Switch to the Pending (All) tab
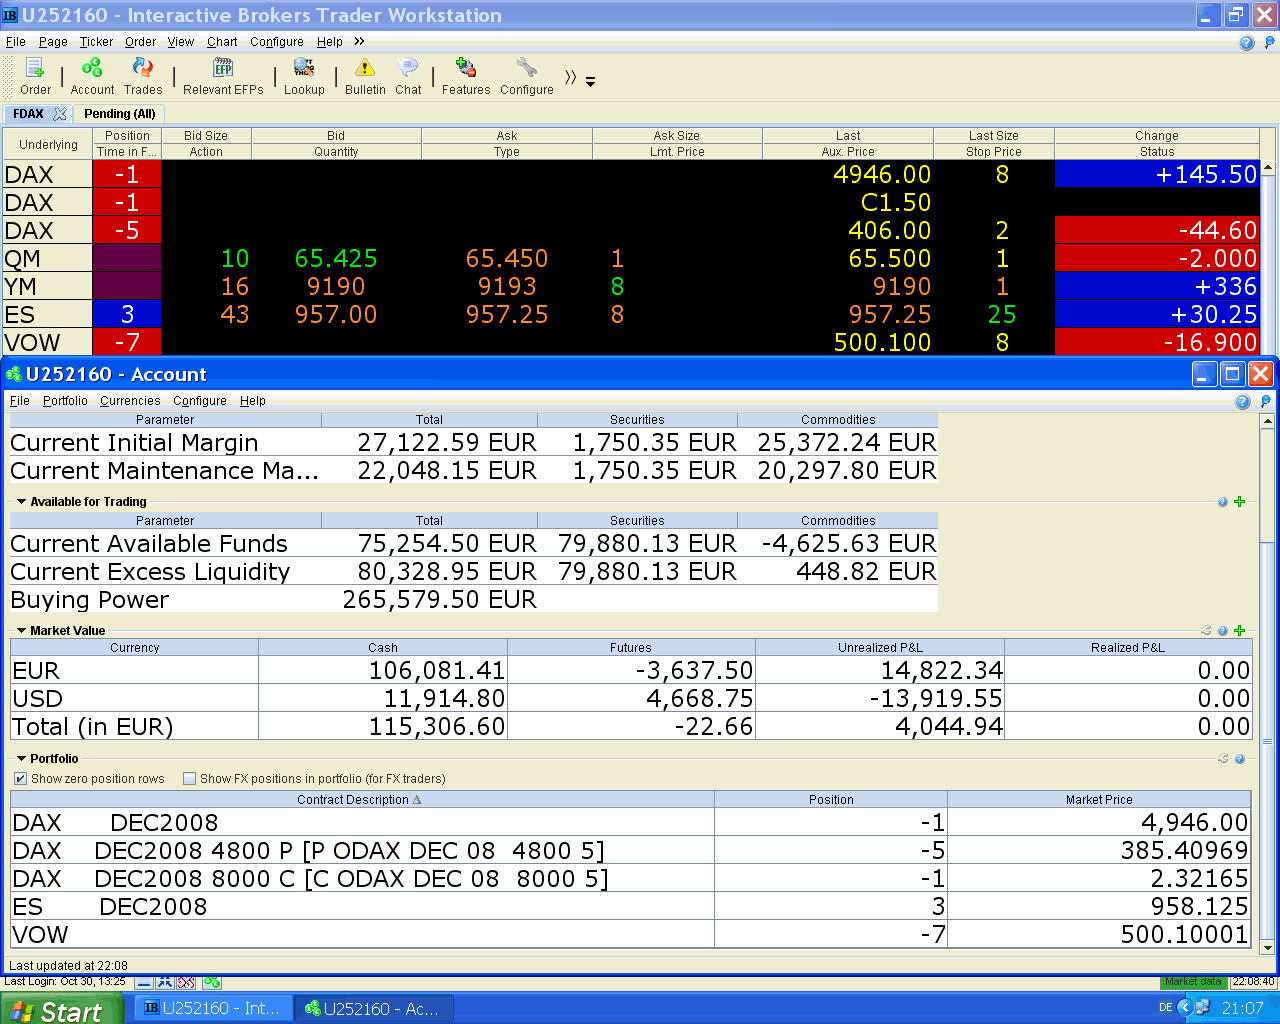This screenshot has width=1280, height=1024. pyautogui.click(x=119, y=114)
